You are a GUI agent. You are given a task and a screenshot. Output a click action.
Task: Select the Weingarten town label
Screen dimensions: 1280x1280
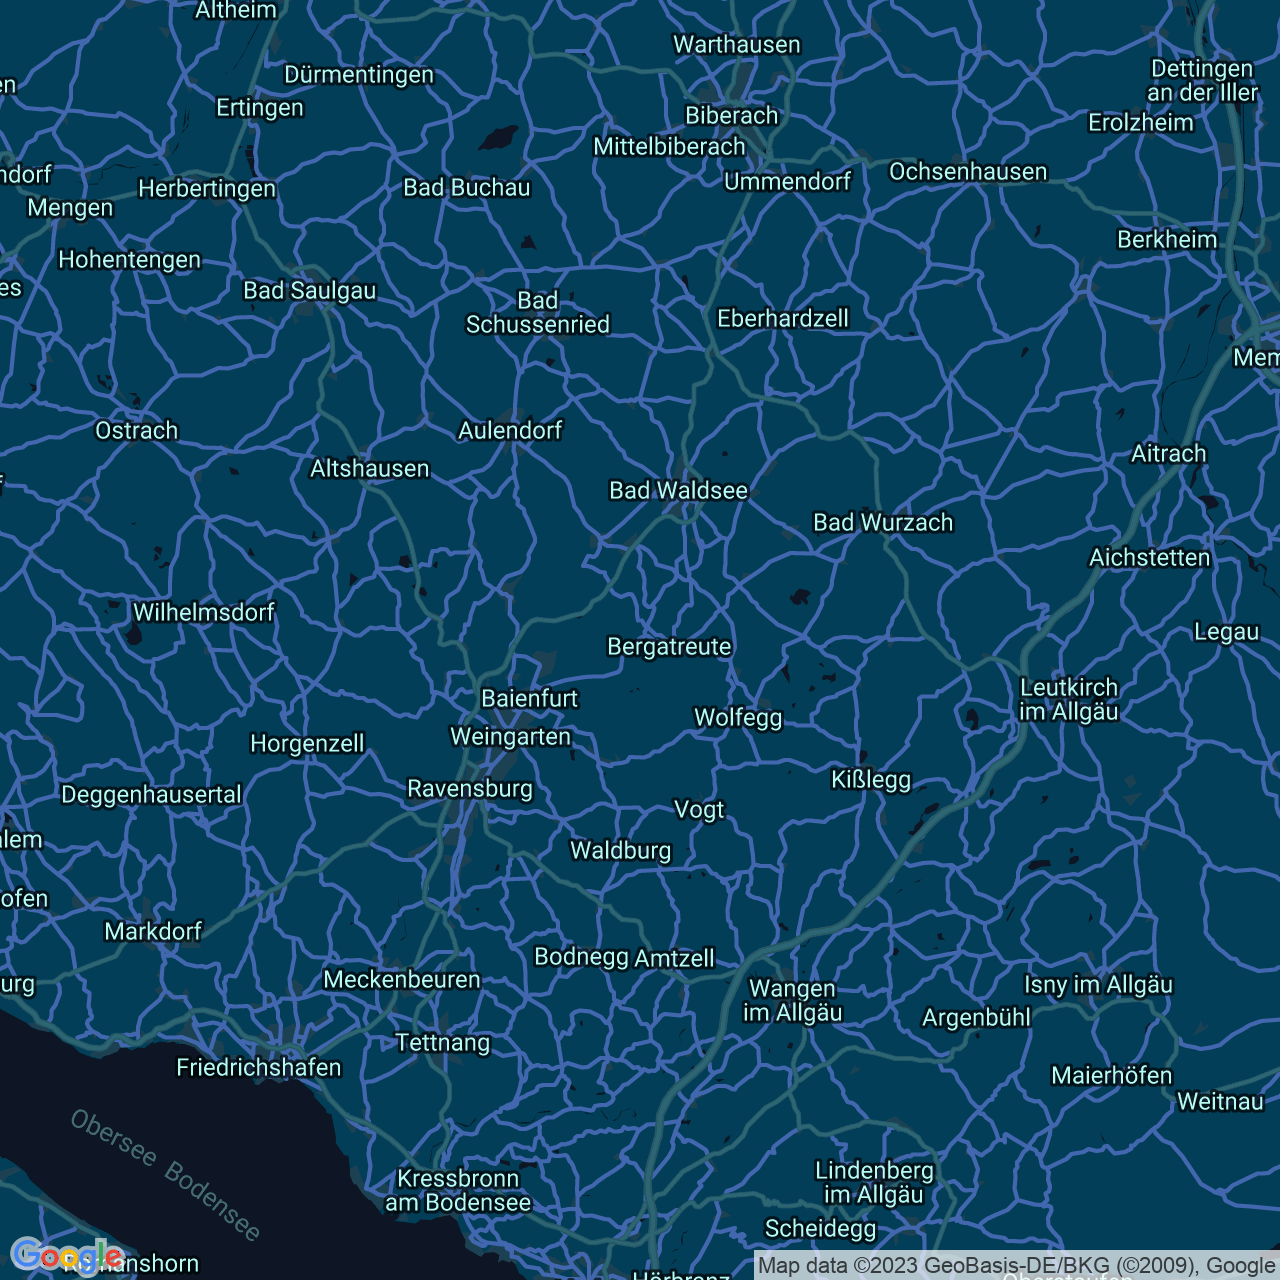(x=510, y=737)
